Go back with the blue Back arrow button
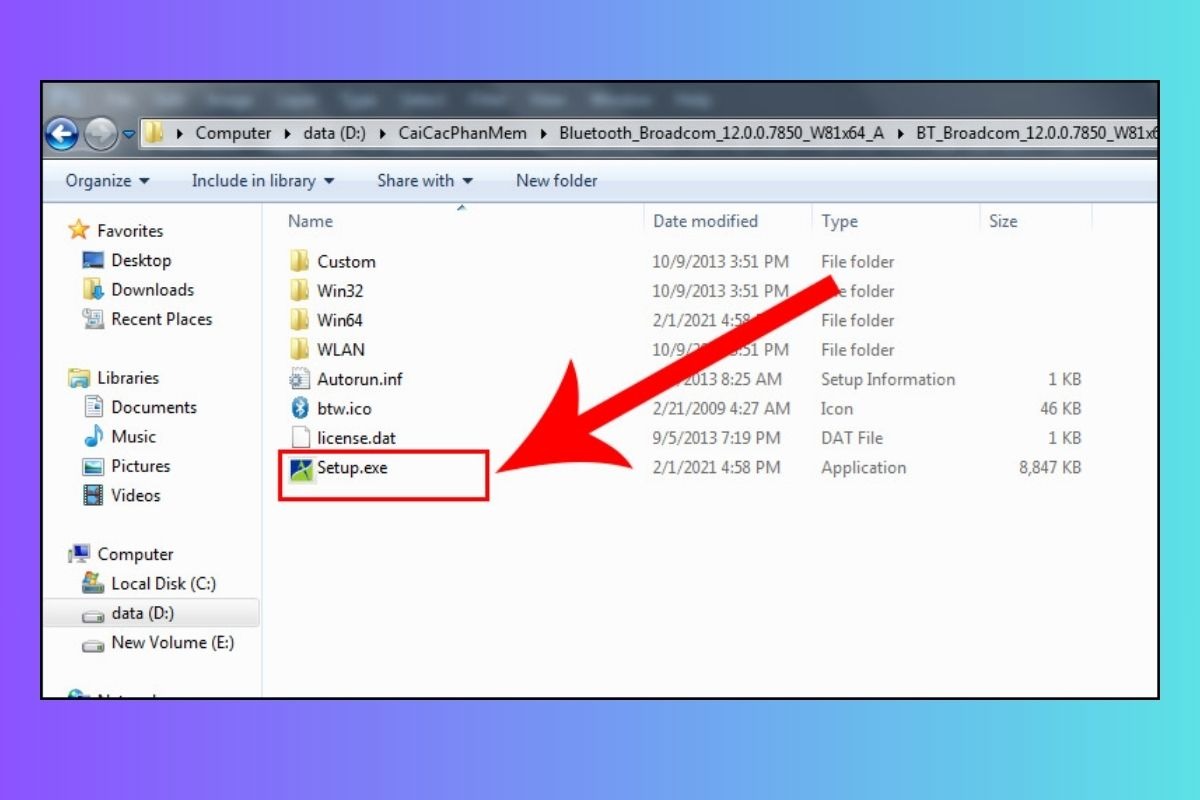1200x800 pixels. [62, 134]
